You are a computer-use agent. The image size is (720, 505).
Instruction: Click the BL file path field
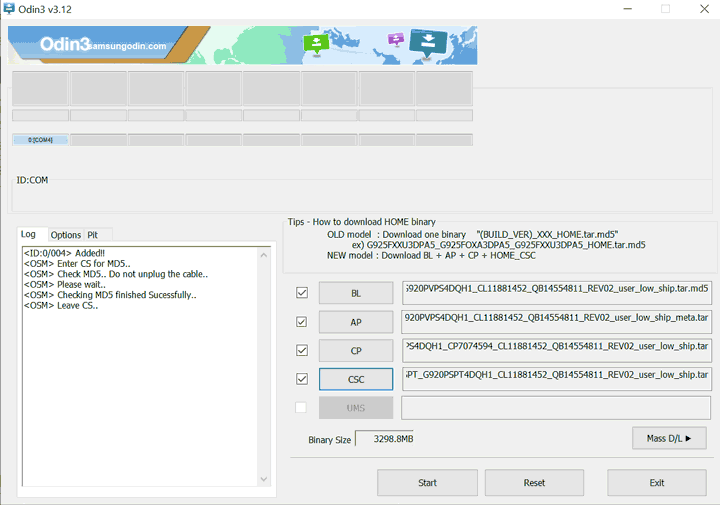(556, 293)
